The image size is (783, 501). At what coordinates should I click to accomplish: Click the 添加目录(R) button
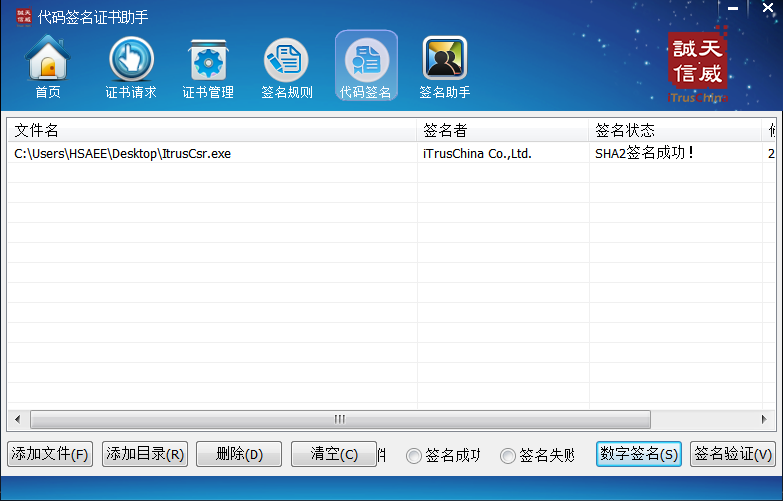click(145, 454)
